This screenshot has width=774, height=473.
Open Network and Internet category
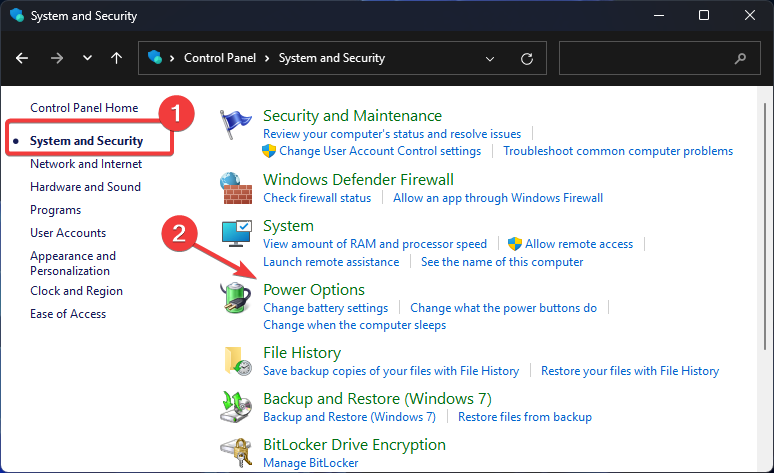click(86, 164)
